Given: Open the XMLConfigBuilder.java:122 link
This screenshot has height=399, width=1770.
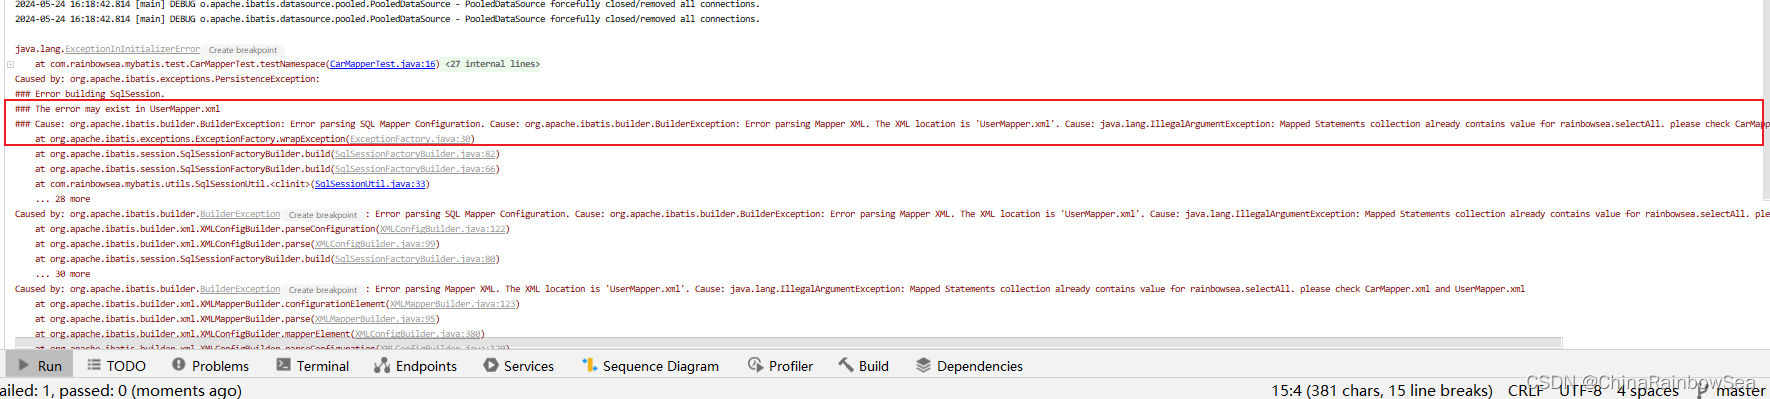Looking at the screenshot, I should click(x=442, y=229).
